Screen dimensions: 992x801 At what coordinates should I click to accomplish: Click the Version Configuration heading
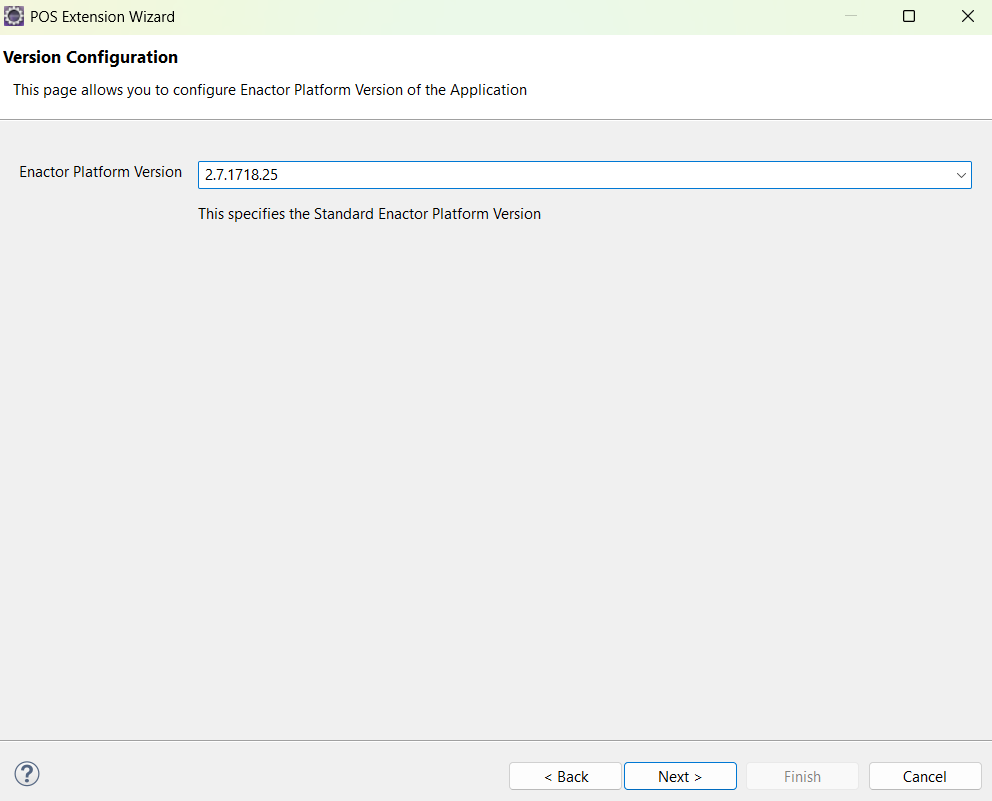[x=90, y=57]
